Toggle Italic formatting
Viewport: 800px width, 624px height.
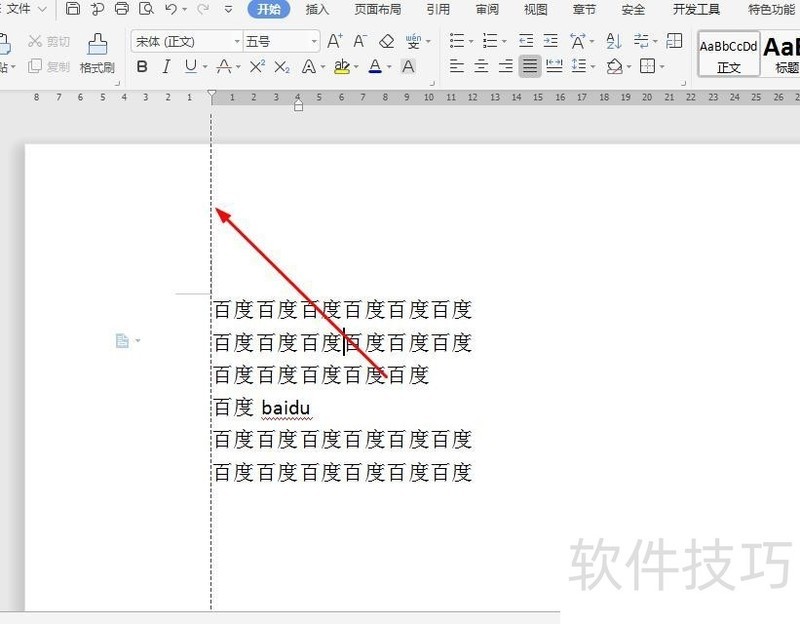coord(166,66)
